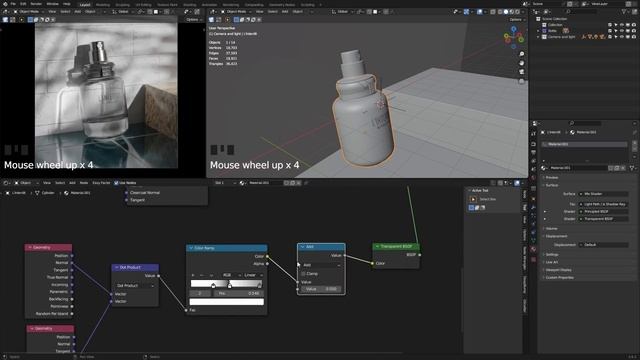Viewport: 640px width, 360px height.
Task: Hide Camera and light collection with eye icon
Action: (x=622, y=37)
